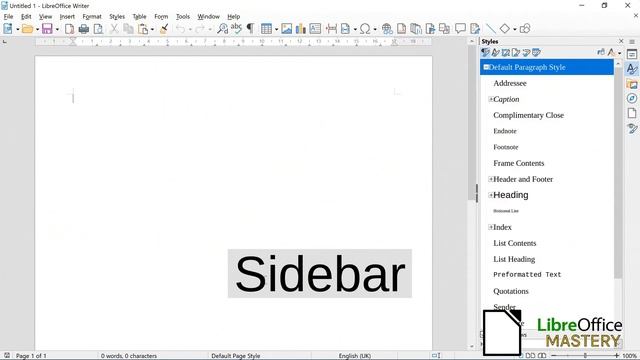Click Default Page Style in status bar
Viewport: 640px width, 360px height.
[236, 356]
